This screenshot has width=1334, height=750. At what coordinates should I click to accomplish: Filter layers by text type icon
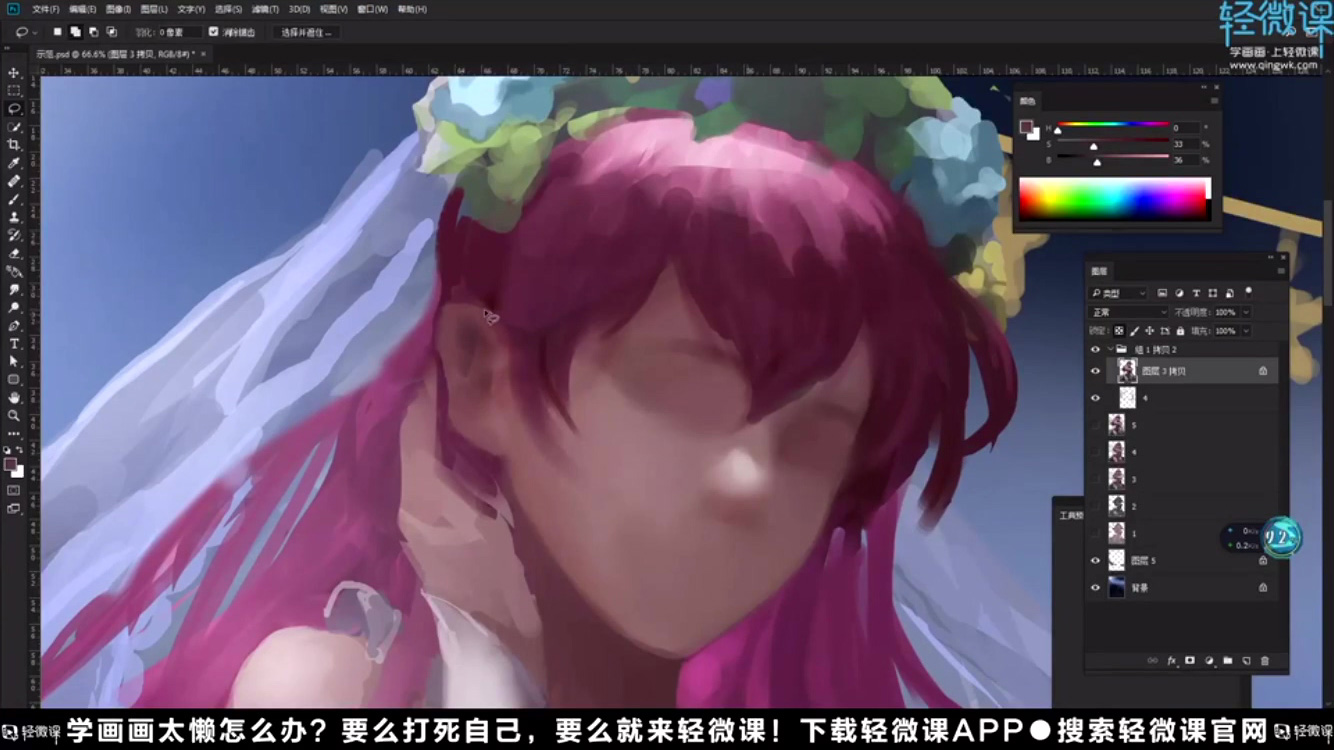1196,293
